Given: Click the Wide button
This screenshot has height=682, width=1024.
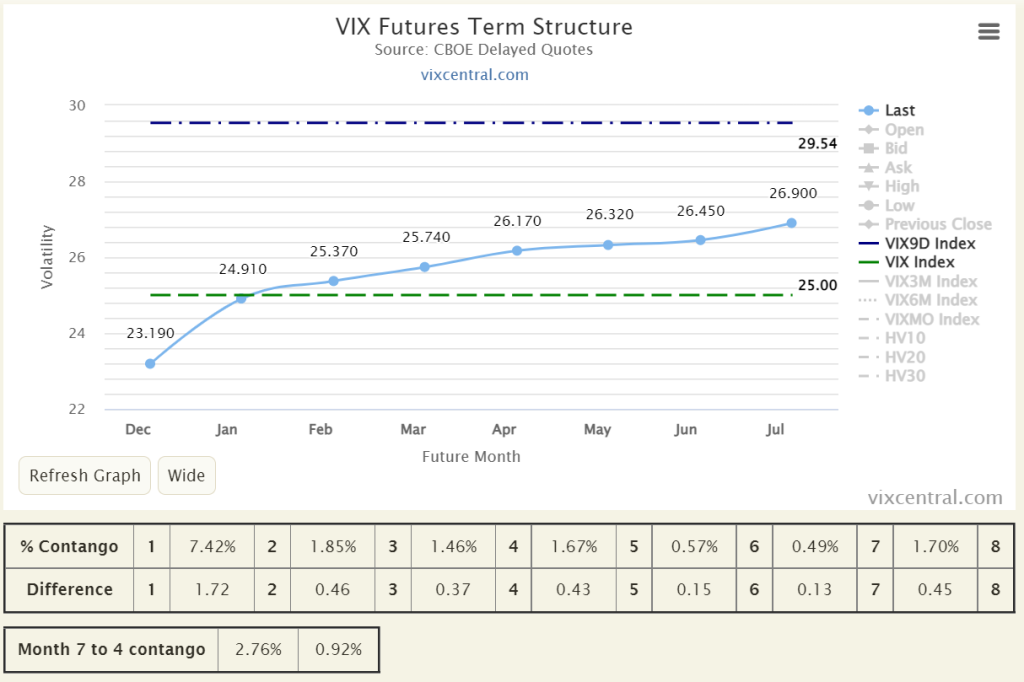Looking at the screenshot, I should [x=186, y=476].
